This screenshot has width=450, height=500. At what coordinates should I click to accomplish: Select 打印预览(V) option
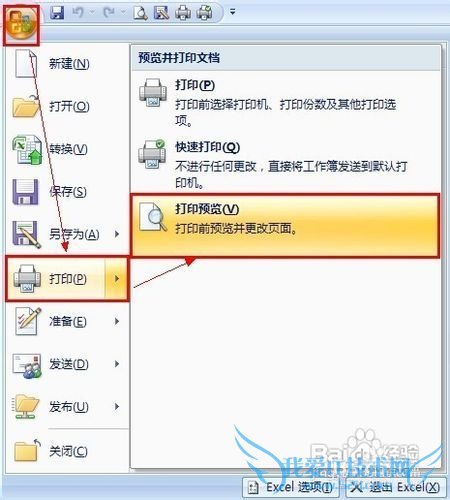[285, 226]
